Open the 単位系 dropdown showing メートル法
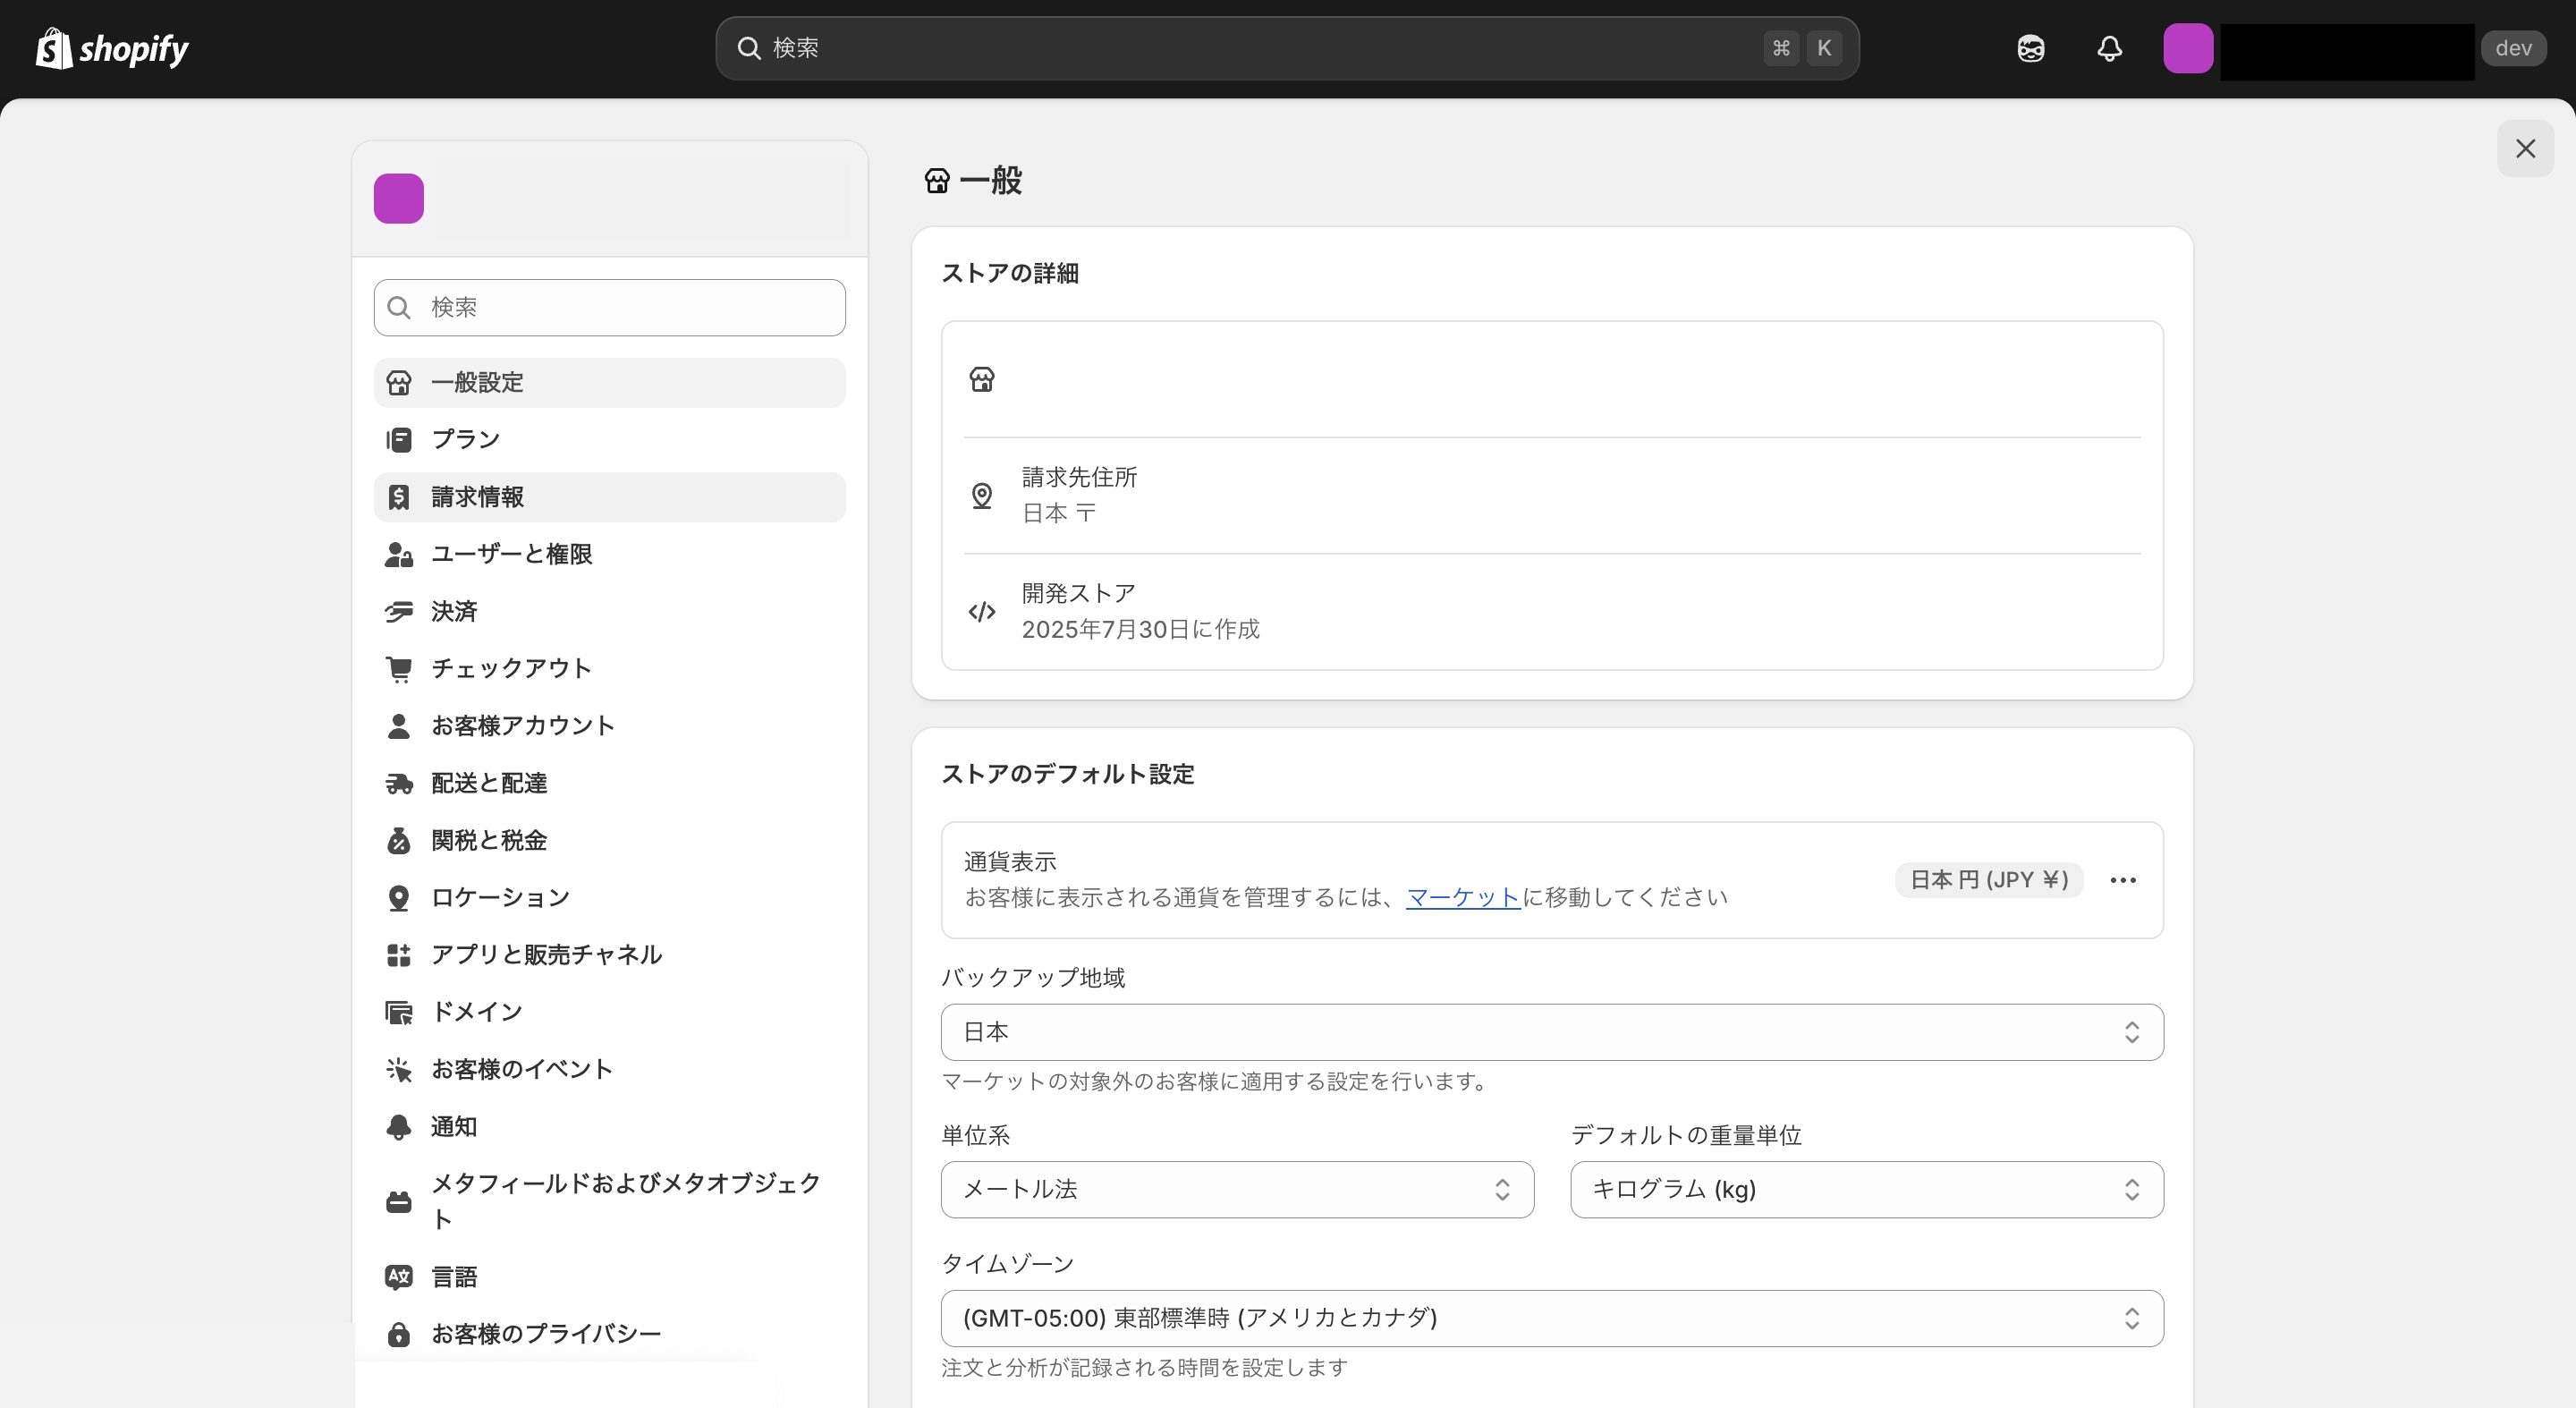 1237,1189
